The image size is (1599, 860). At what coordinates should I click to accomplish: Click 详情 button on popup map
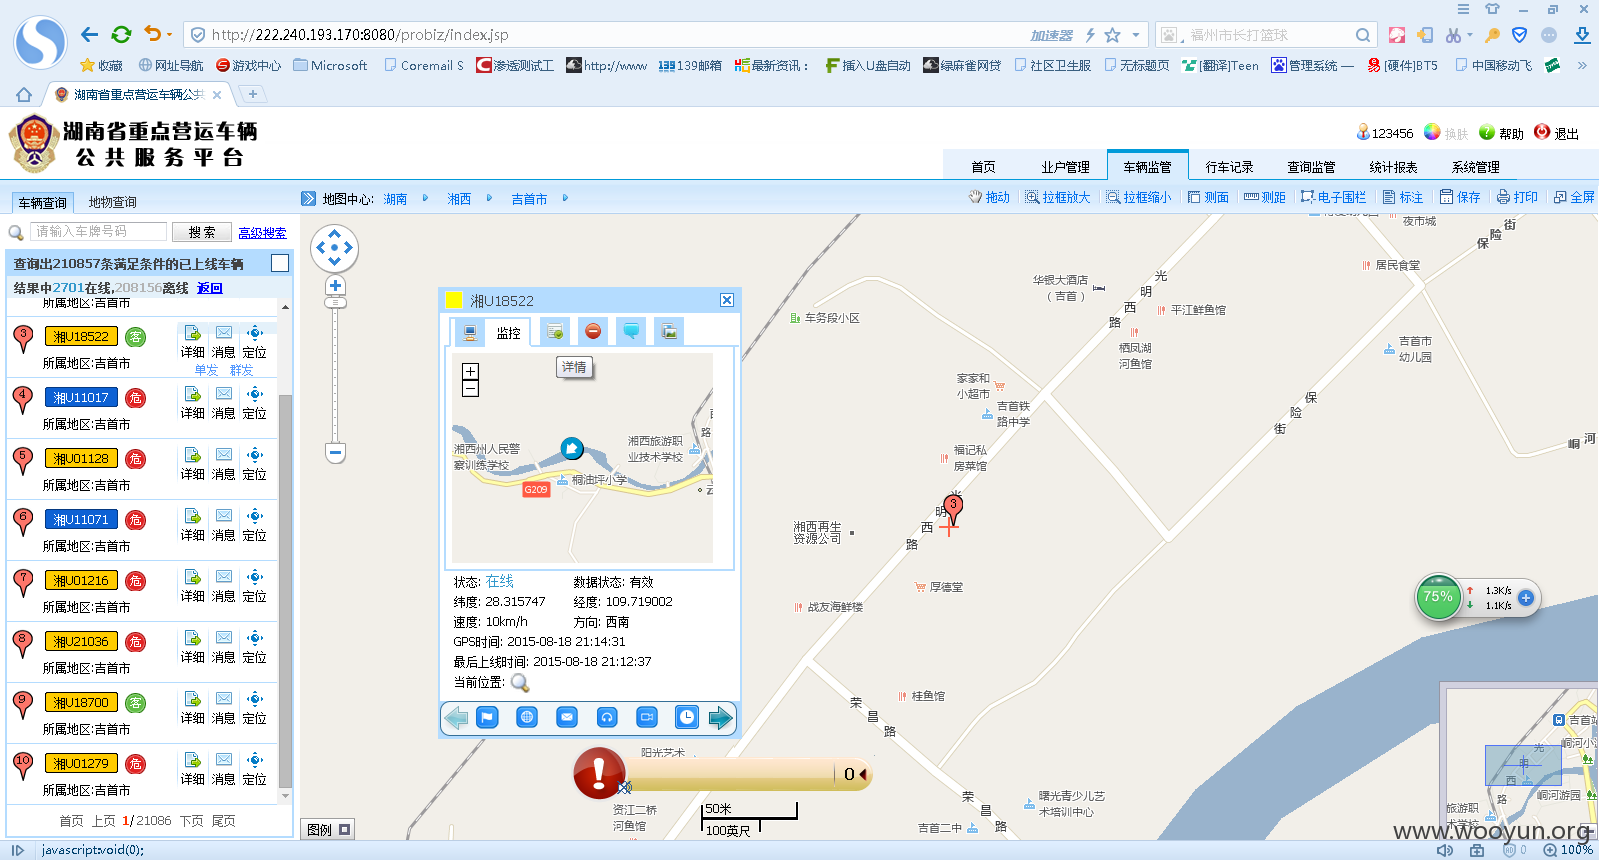(574, 367)
